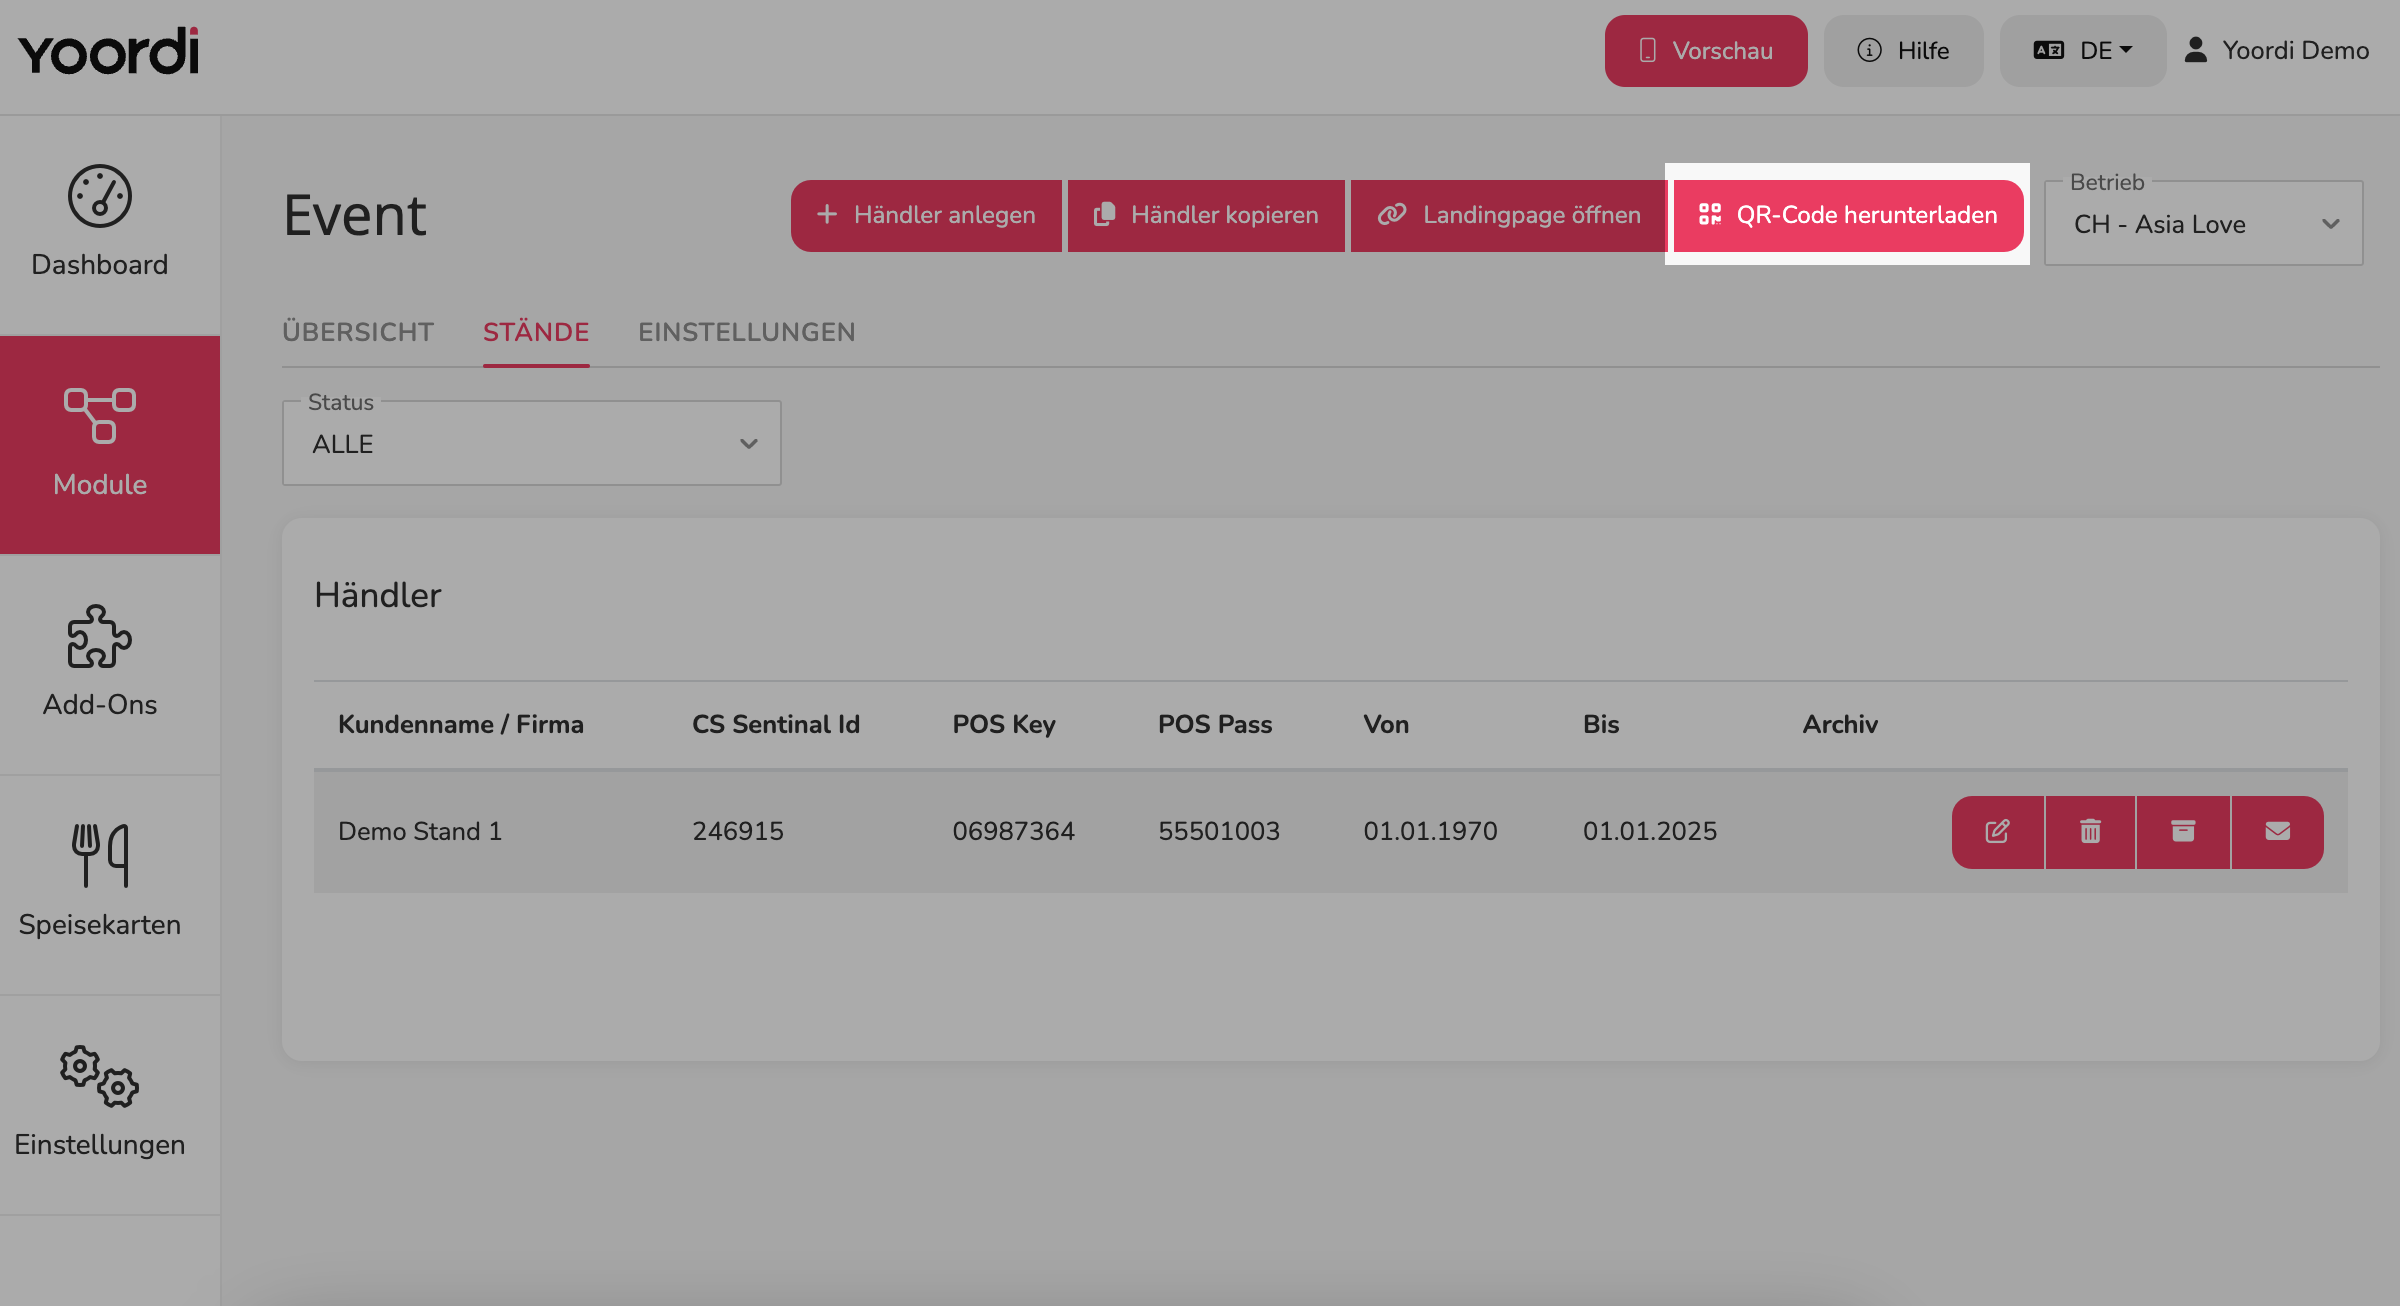
Task: Select the Demo Stand 1 name cell
Action: 420,831
